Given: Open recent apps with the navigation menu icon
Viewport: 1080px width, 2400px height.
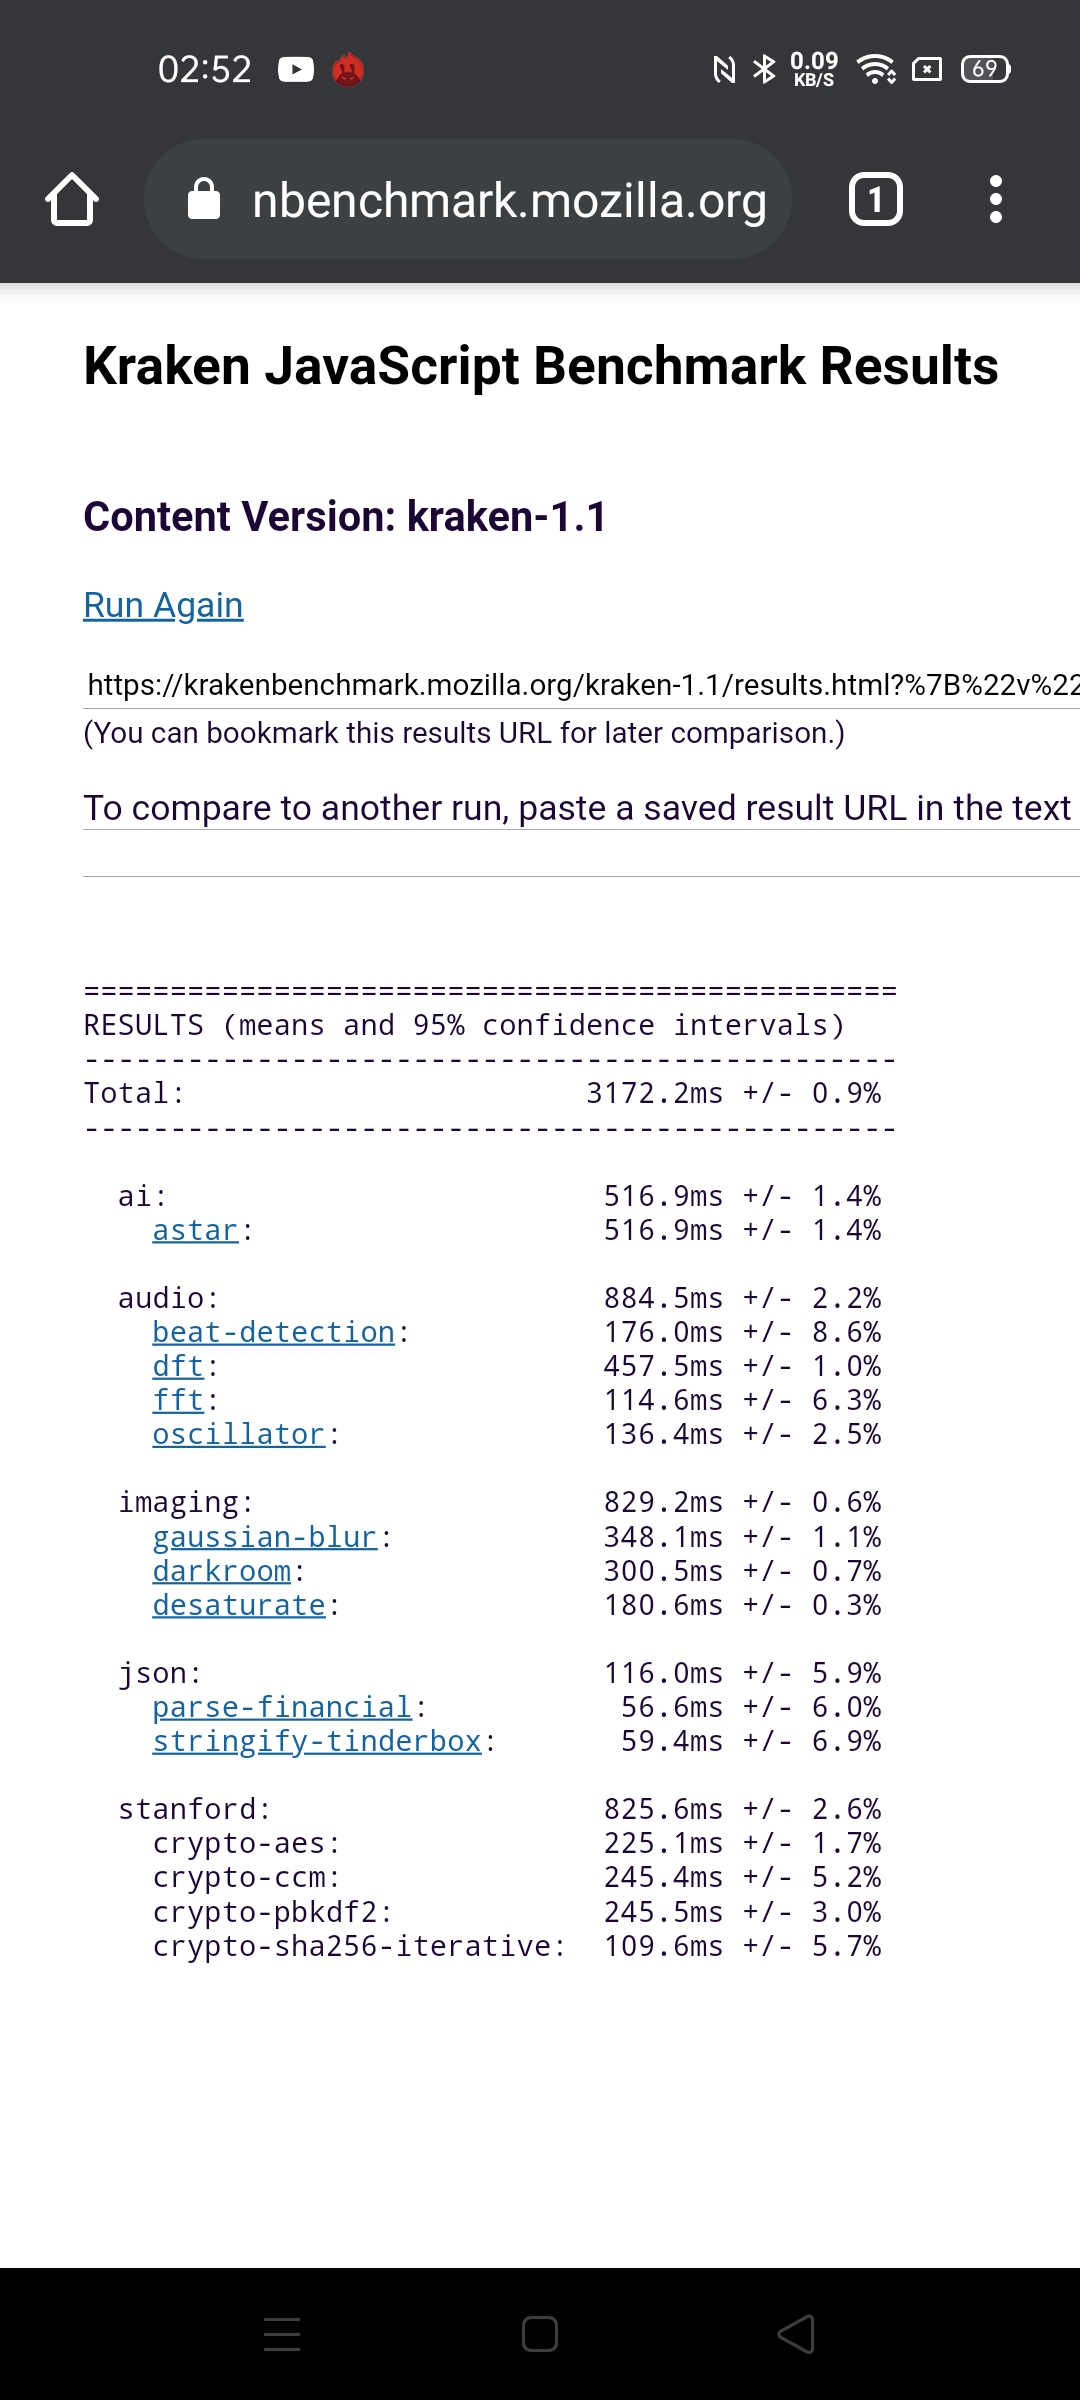Looking at the screenshot, I should [282, 2335].
